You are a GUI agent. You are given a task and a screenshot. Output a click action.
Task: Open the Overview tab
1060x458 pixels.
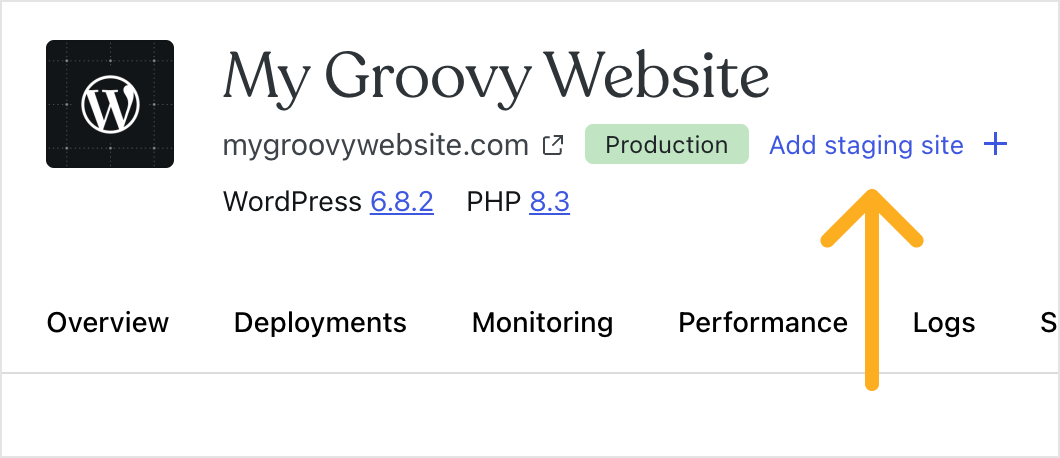(108, 323)
